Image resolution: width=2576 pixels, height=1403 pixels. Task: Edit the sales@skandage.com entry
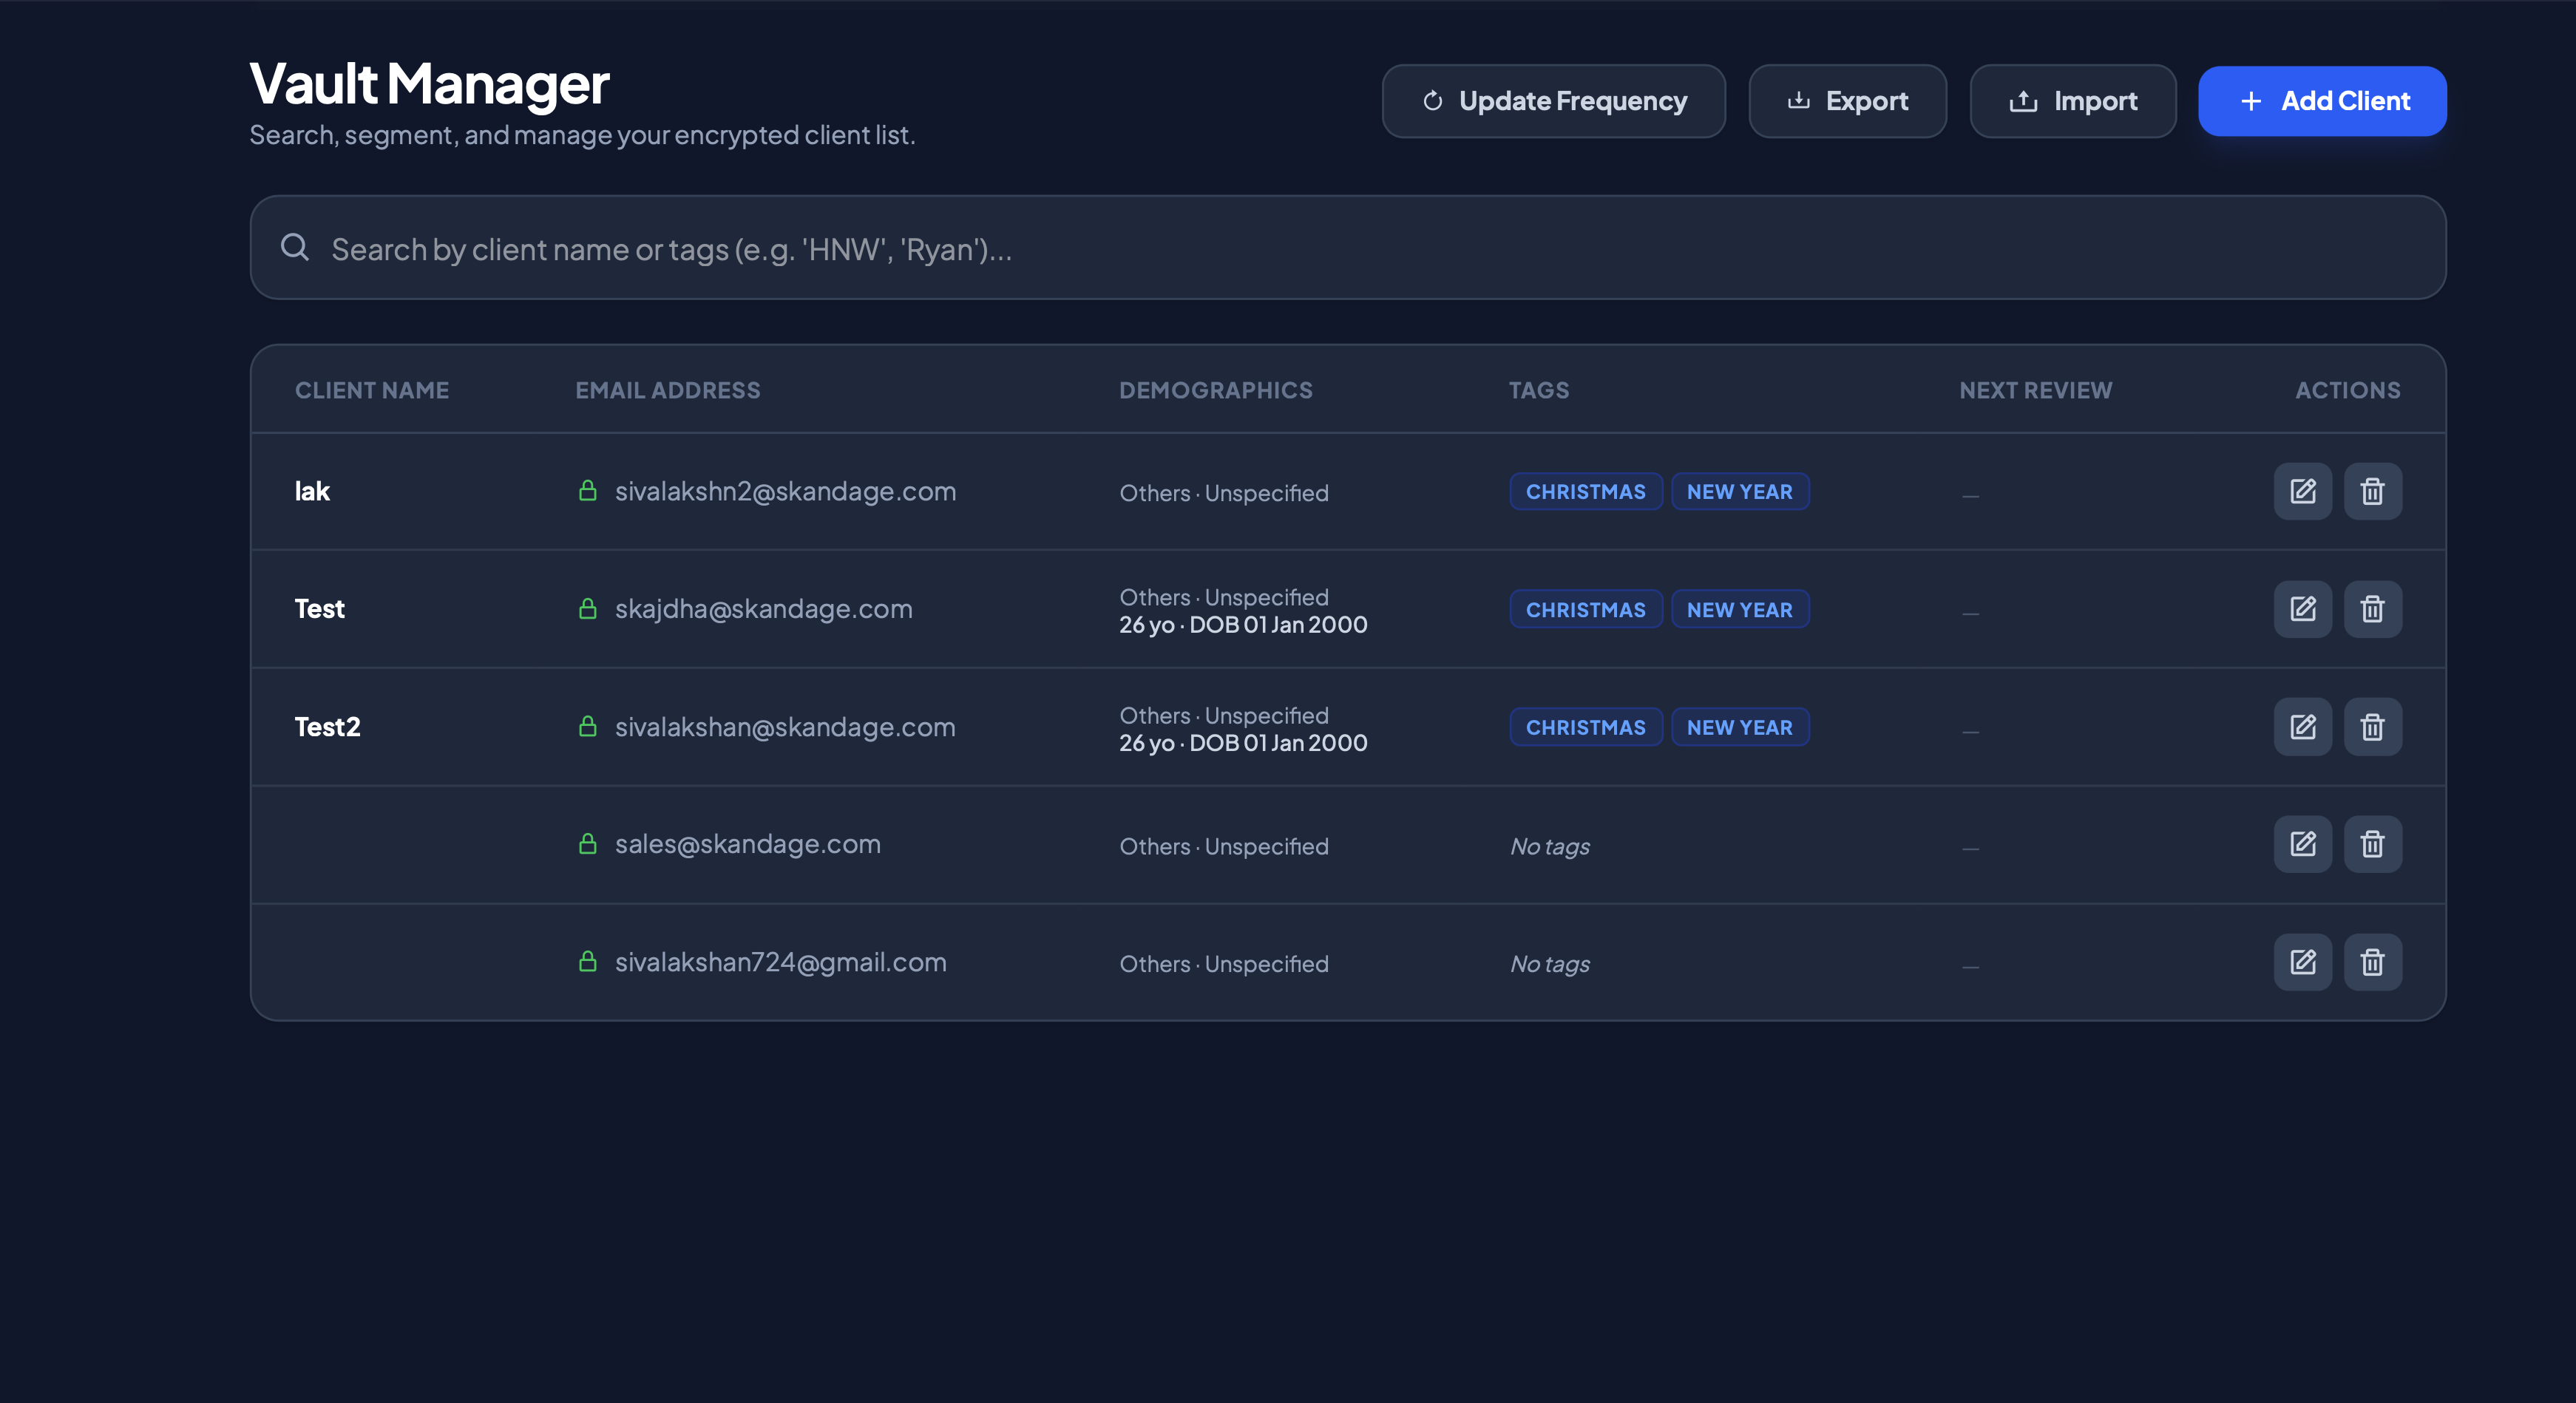(2302, 844)
